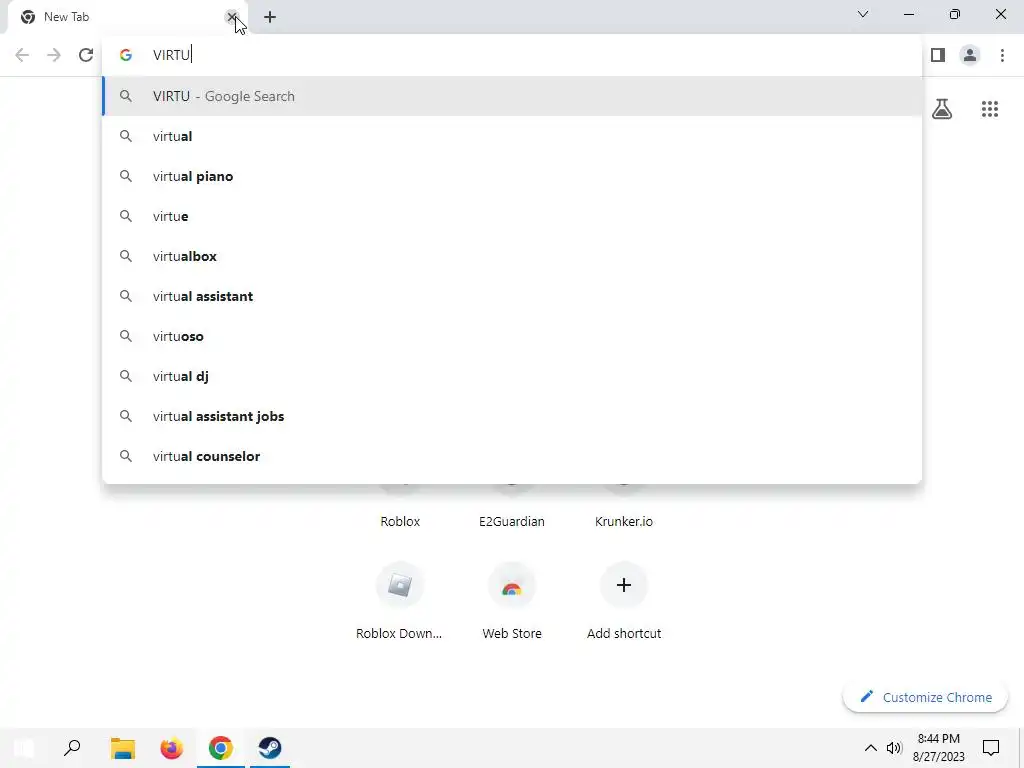Click the Customize Chrome button
Screen dimensions: 1024x768
pyautogui.click(x=925, y=697)
